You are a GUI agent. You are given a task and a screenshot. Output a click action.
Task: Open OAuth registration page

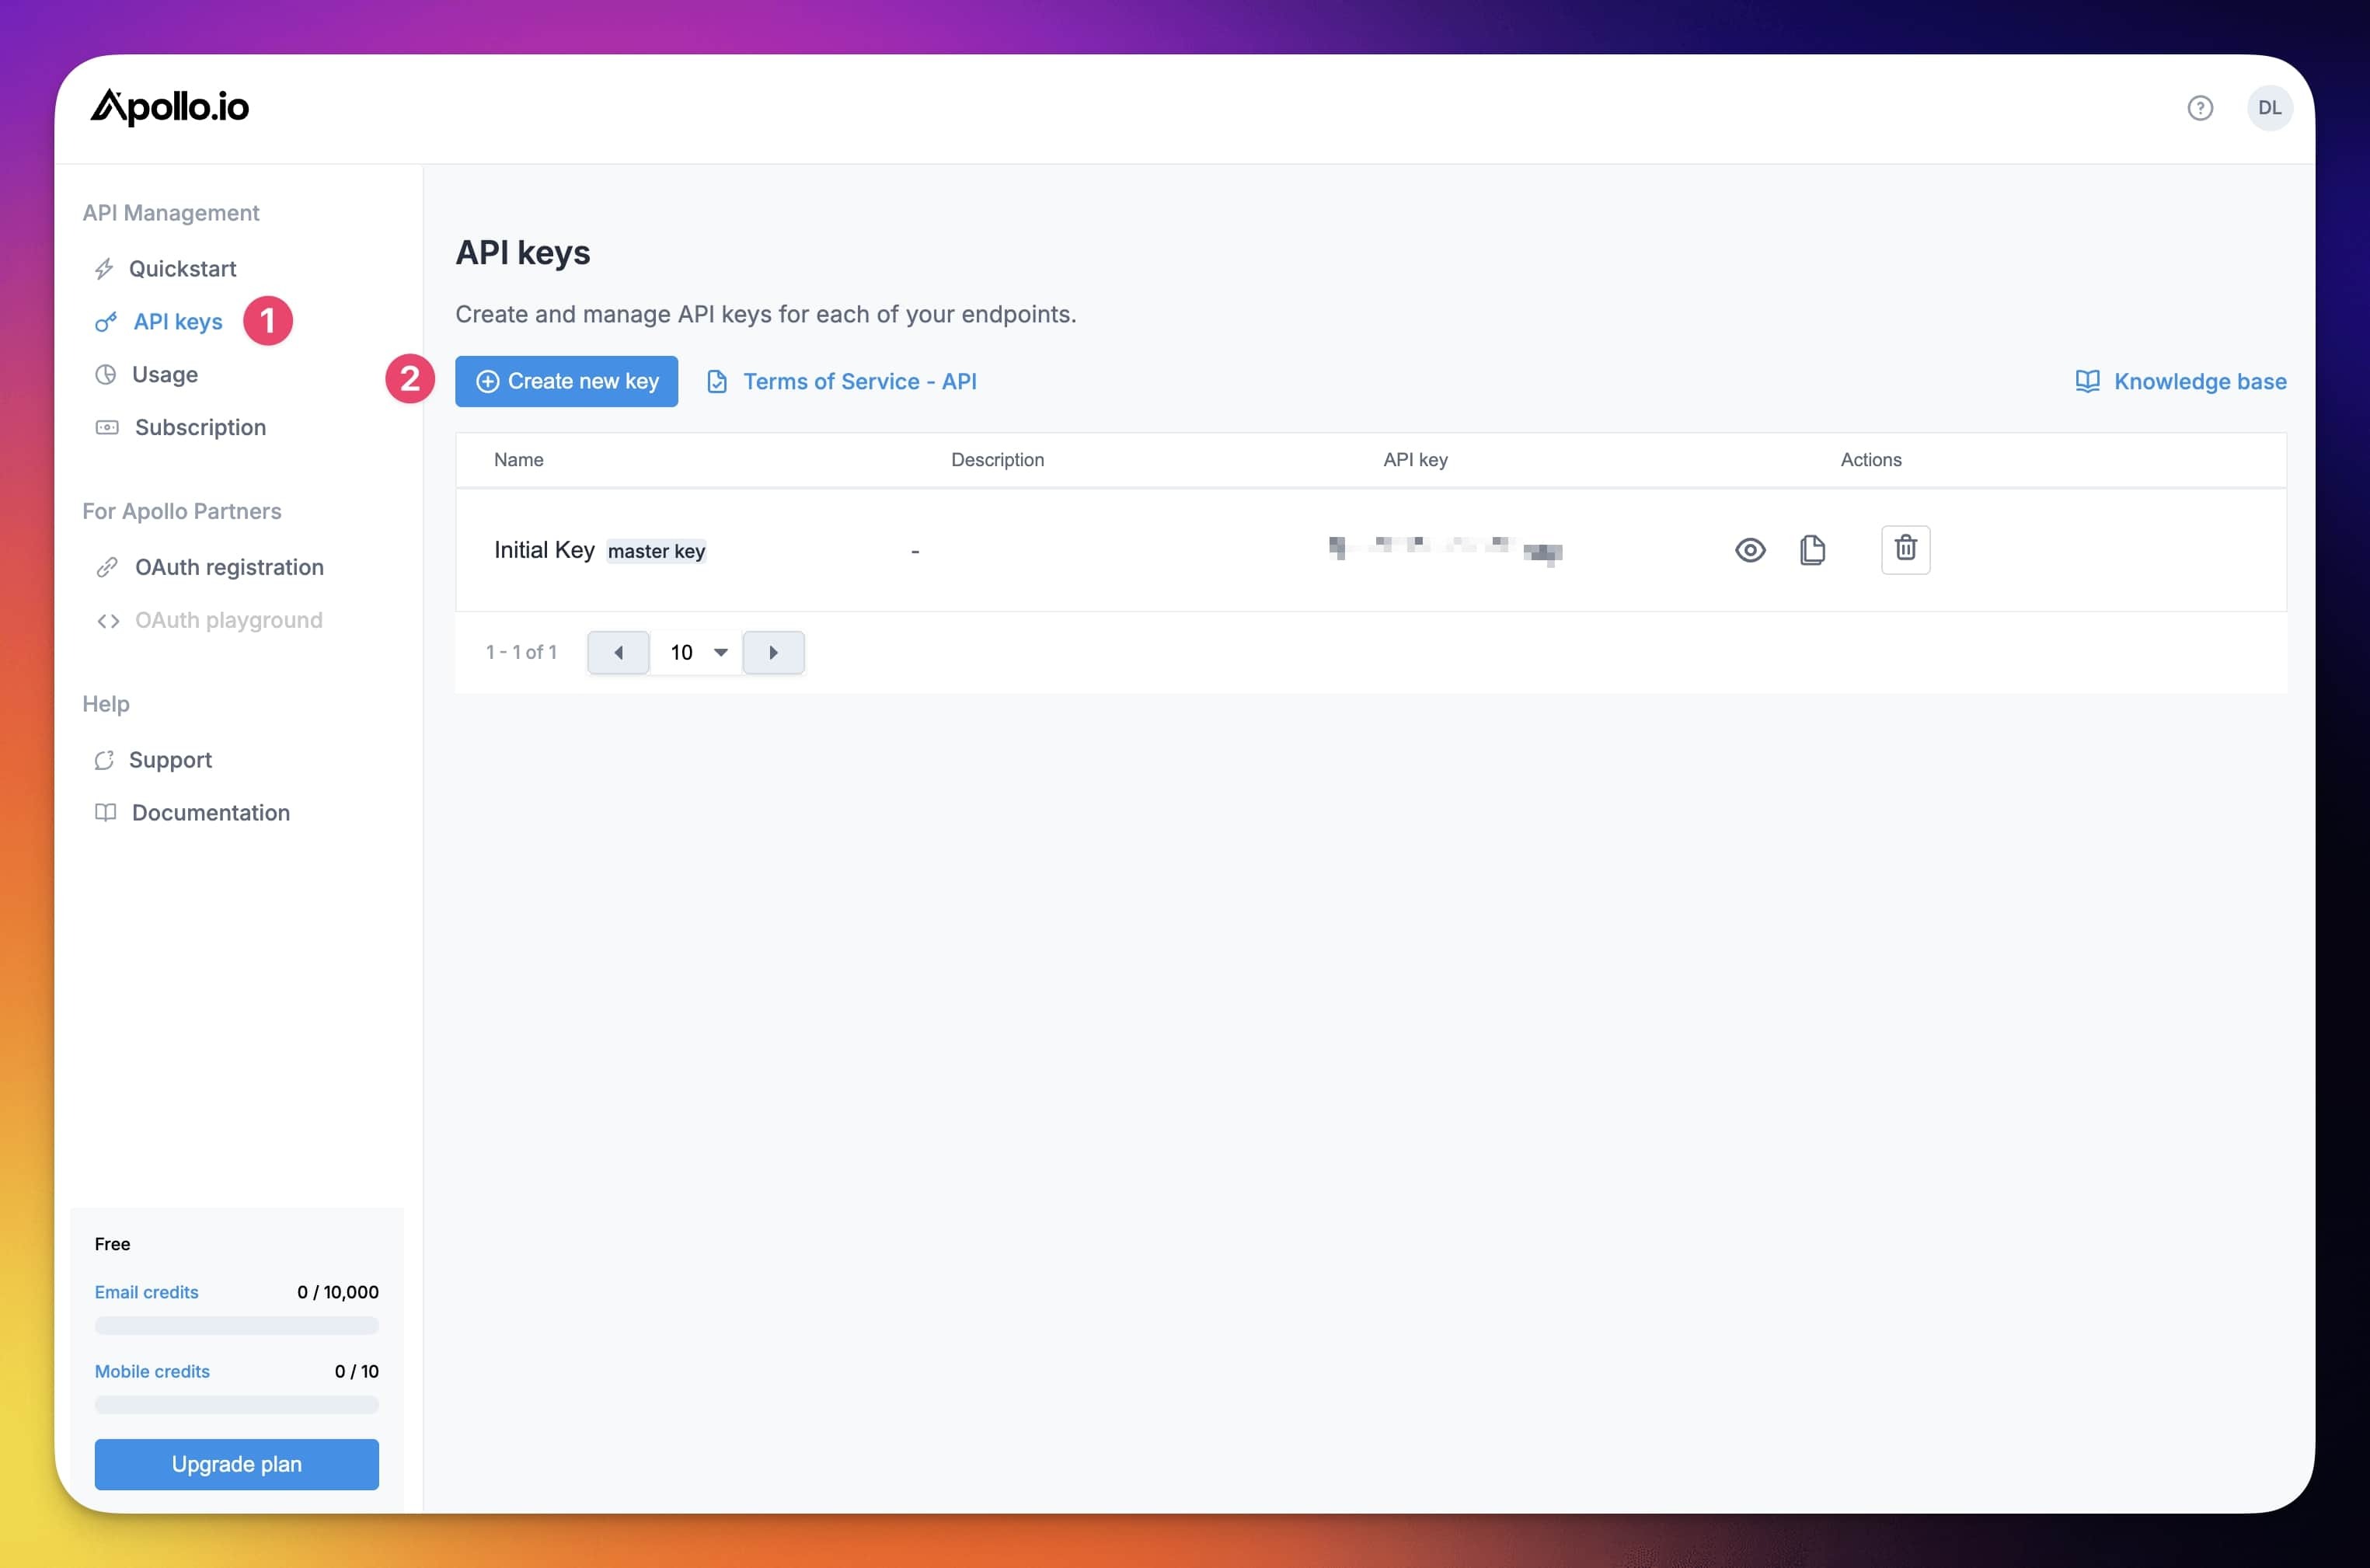[229, 568]
